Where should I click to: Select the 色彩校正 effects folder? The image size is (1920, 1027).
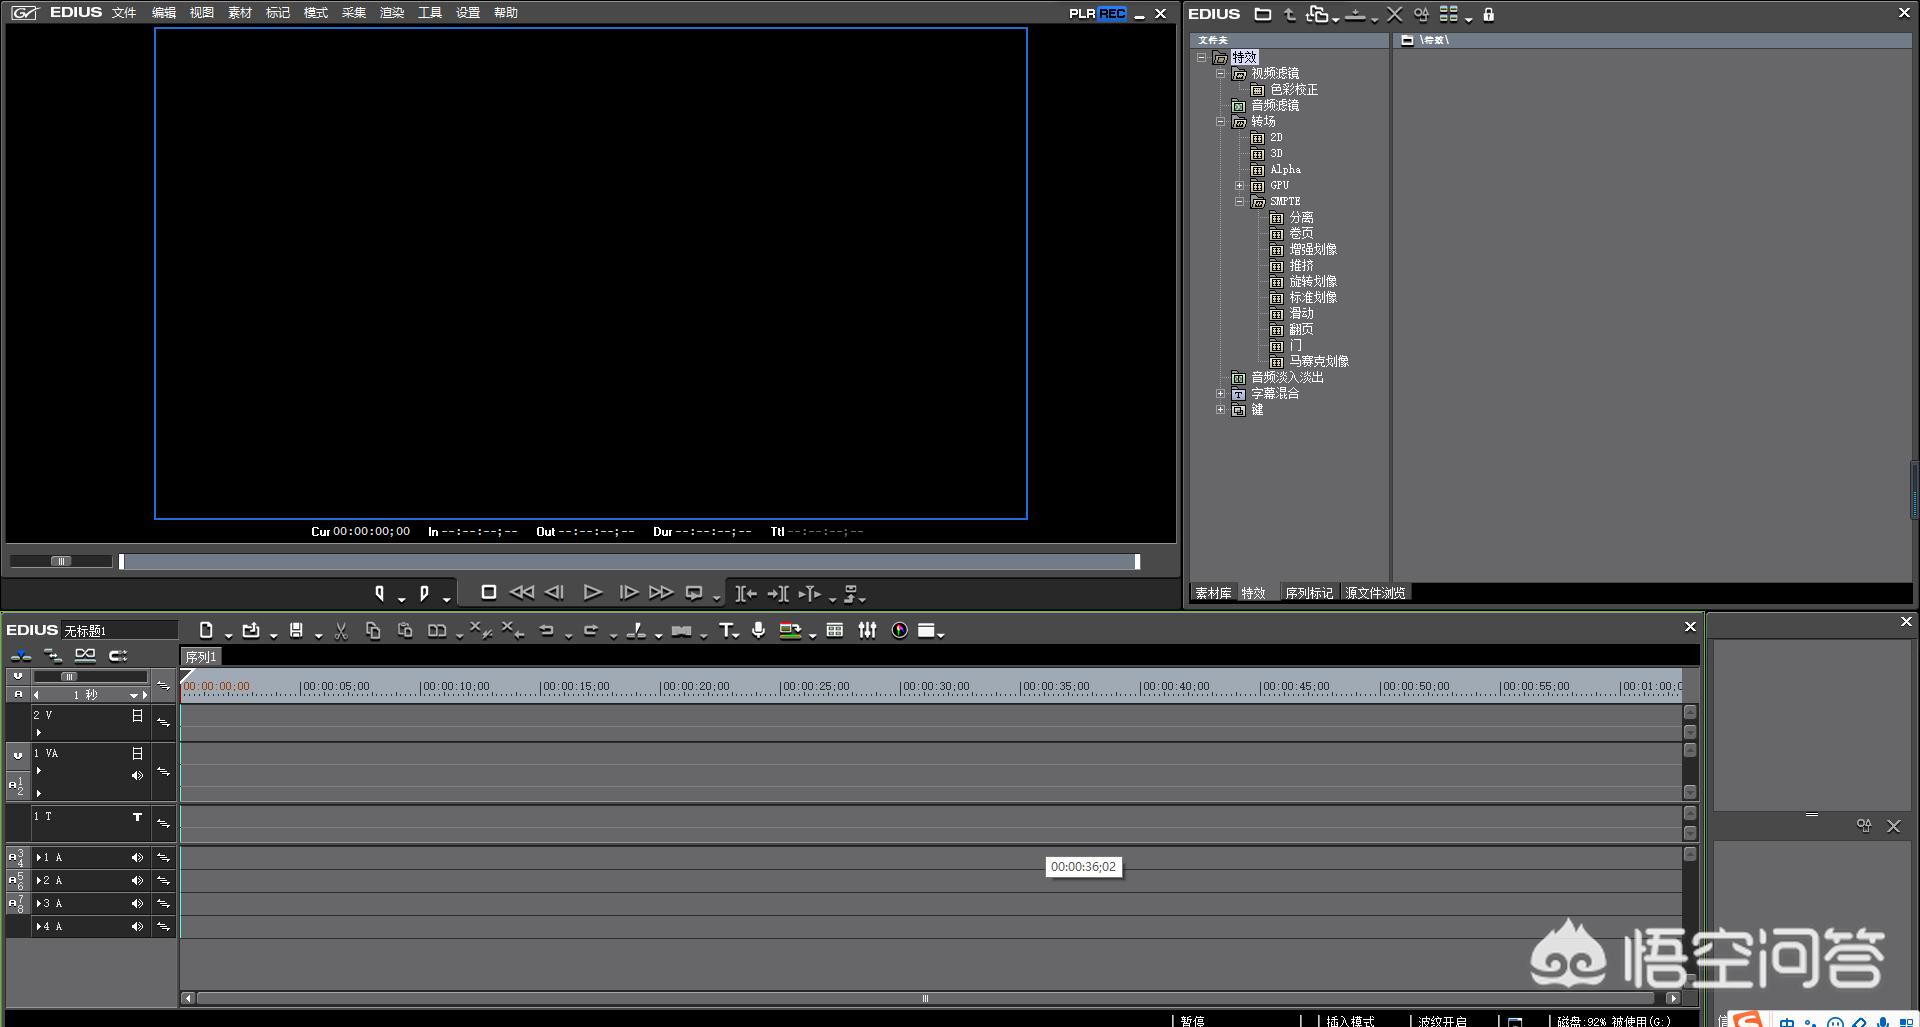click(1293, 89)
